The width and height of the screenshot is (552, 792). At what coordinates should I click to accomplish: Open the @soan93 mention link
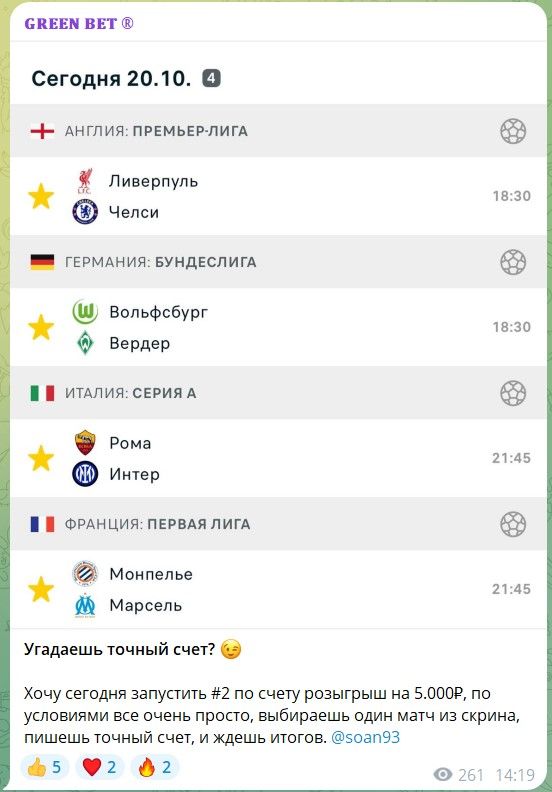pyautogui.click(x=365, y=737)
